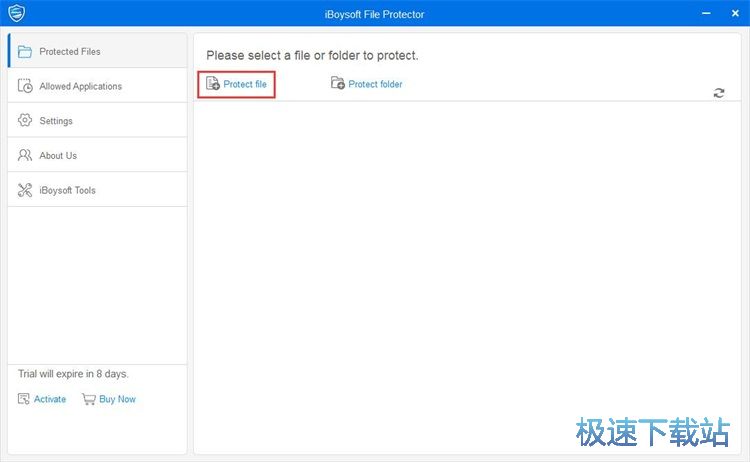The width and height of the screenshot is (750, 462).
Task: Click the Protected Files folder icon
Action: click(24, 51)
